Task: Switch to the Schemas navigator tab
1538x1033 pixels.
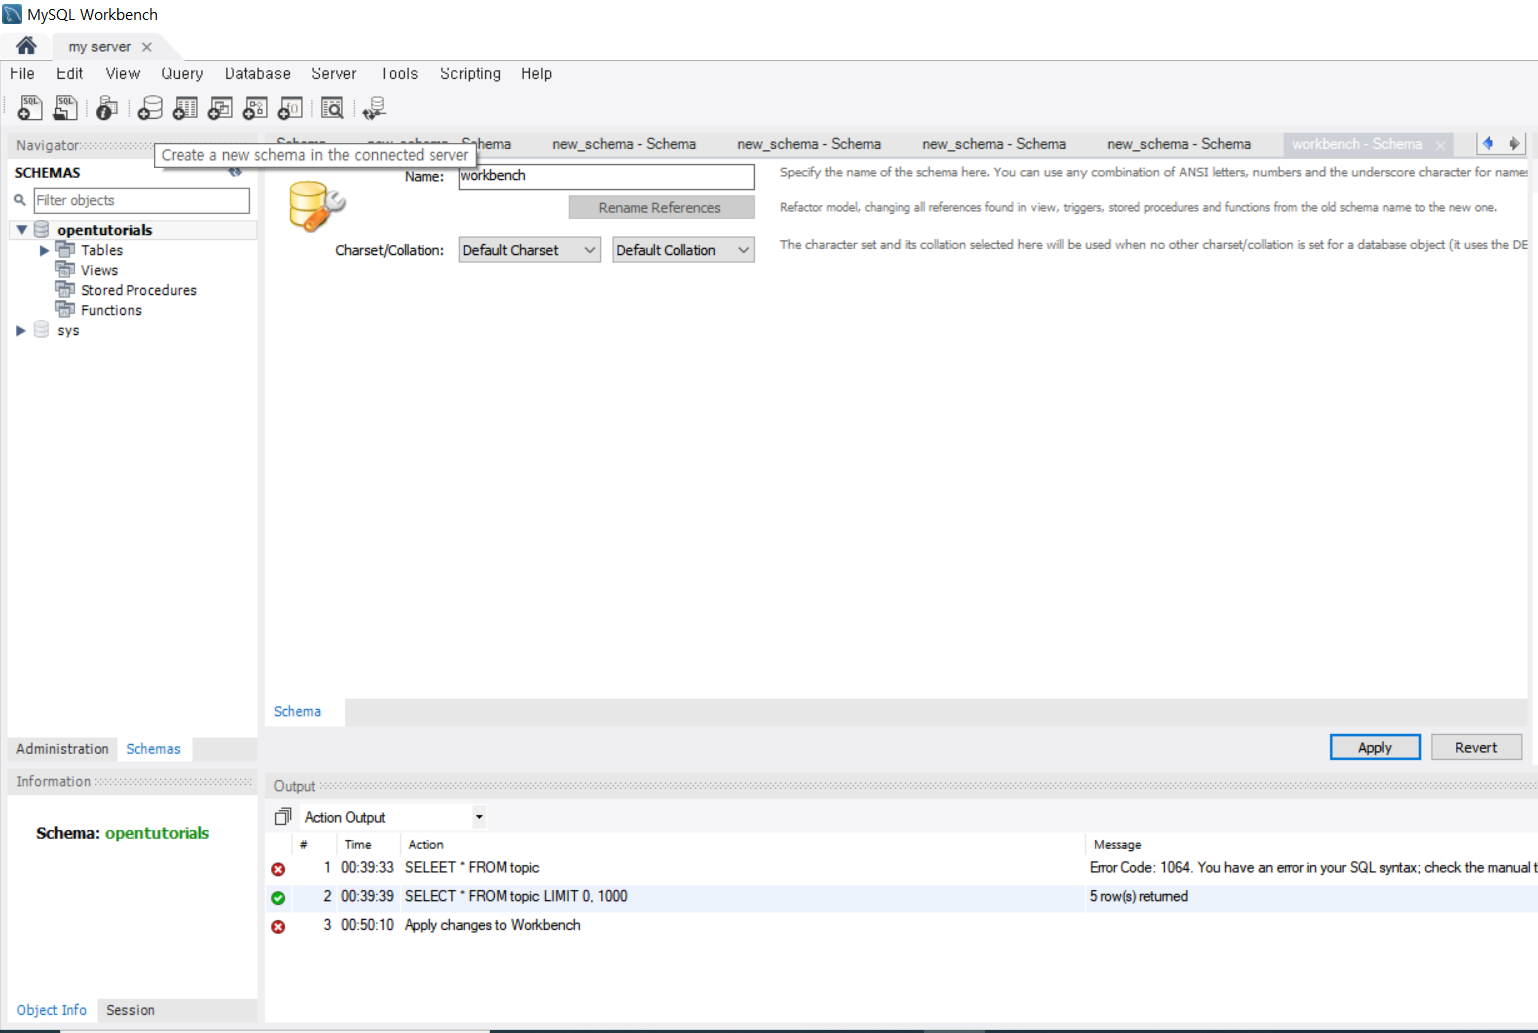Action: click(x=153, y=749)
